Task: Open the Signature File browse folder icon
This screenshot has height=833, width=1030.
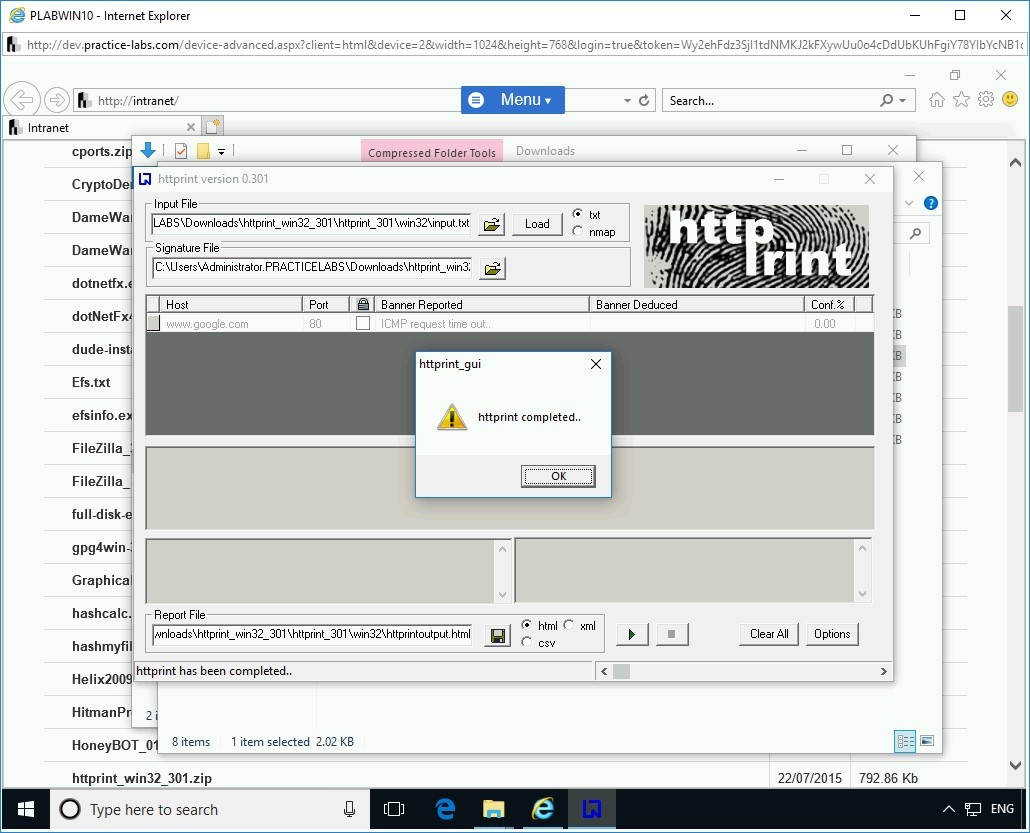Action: click(x=491, y=267)
